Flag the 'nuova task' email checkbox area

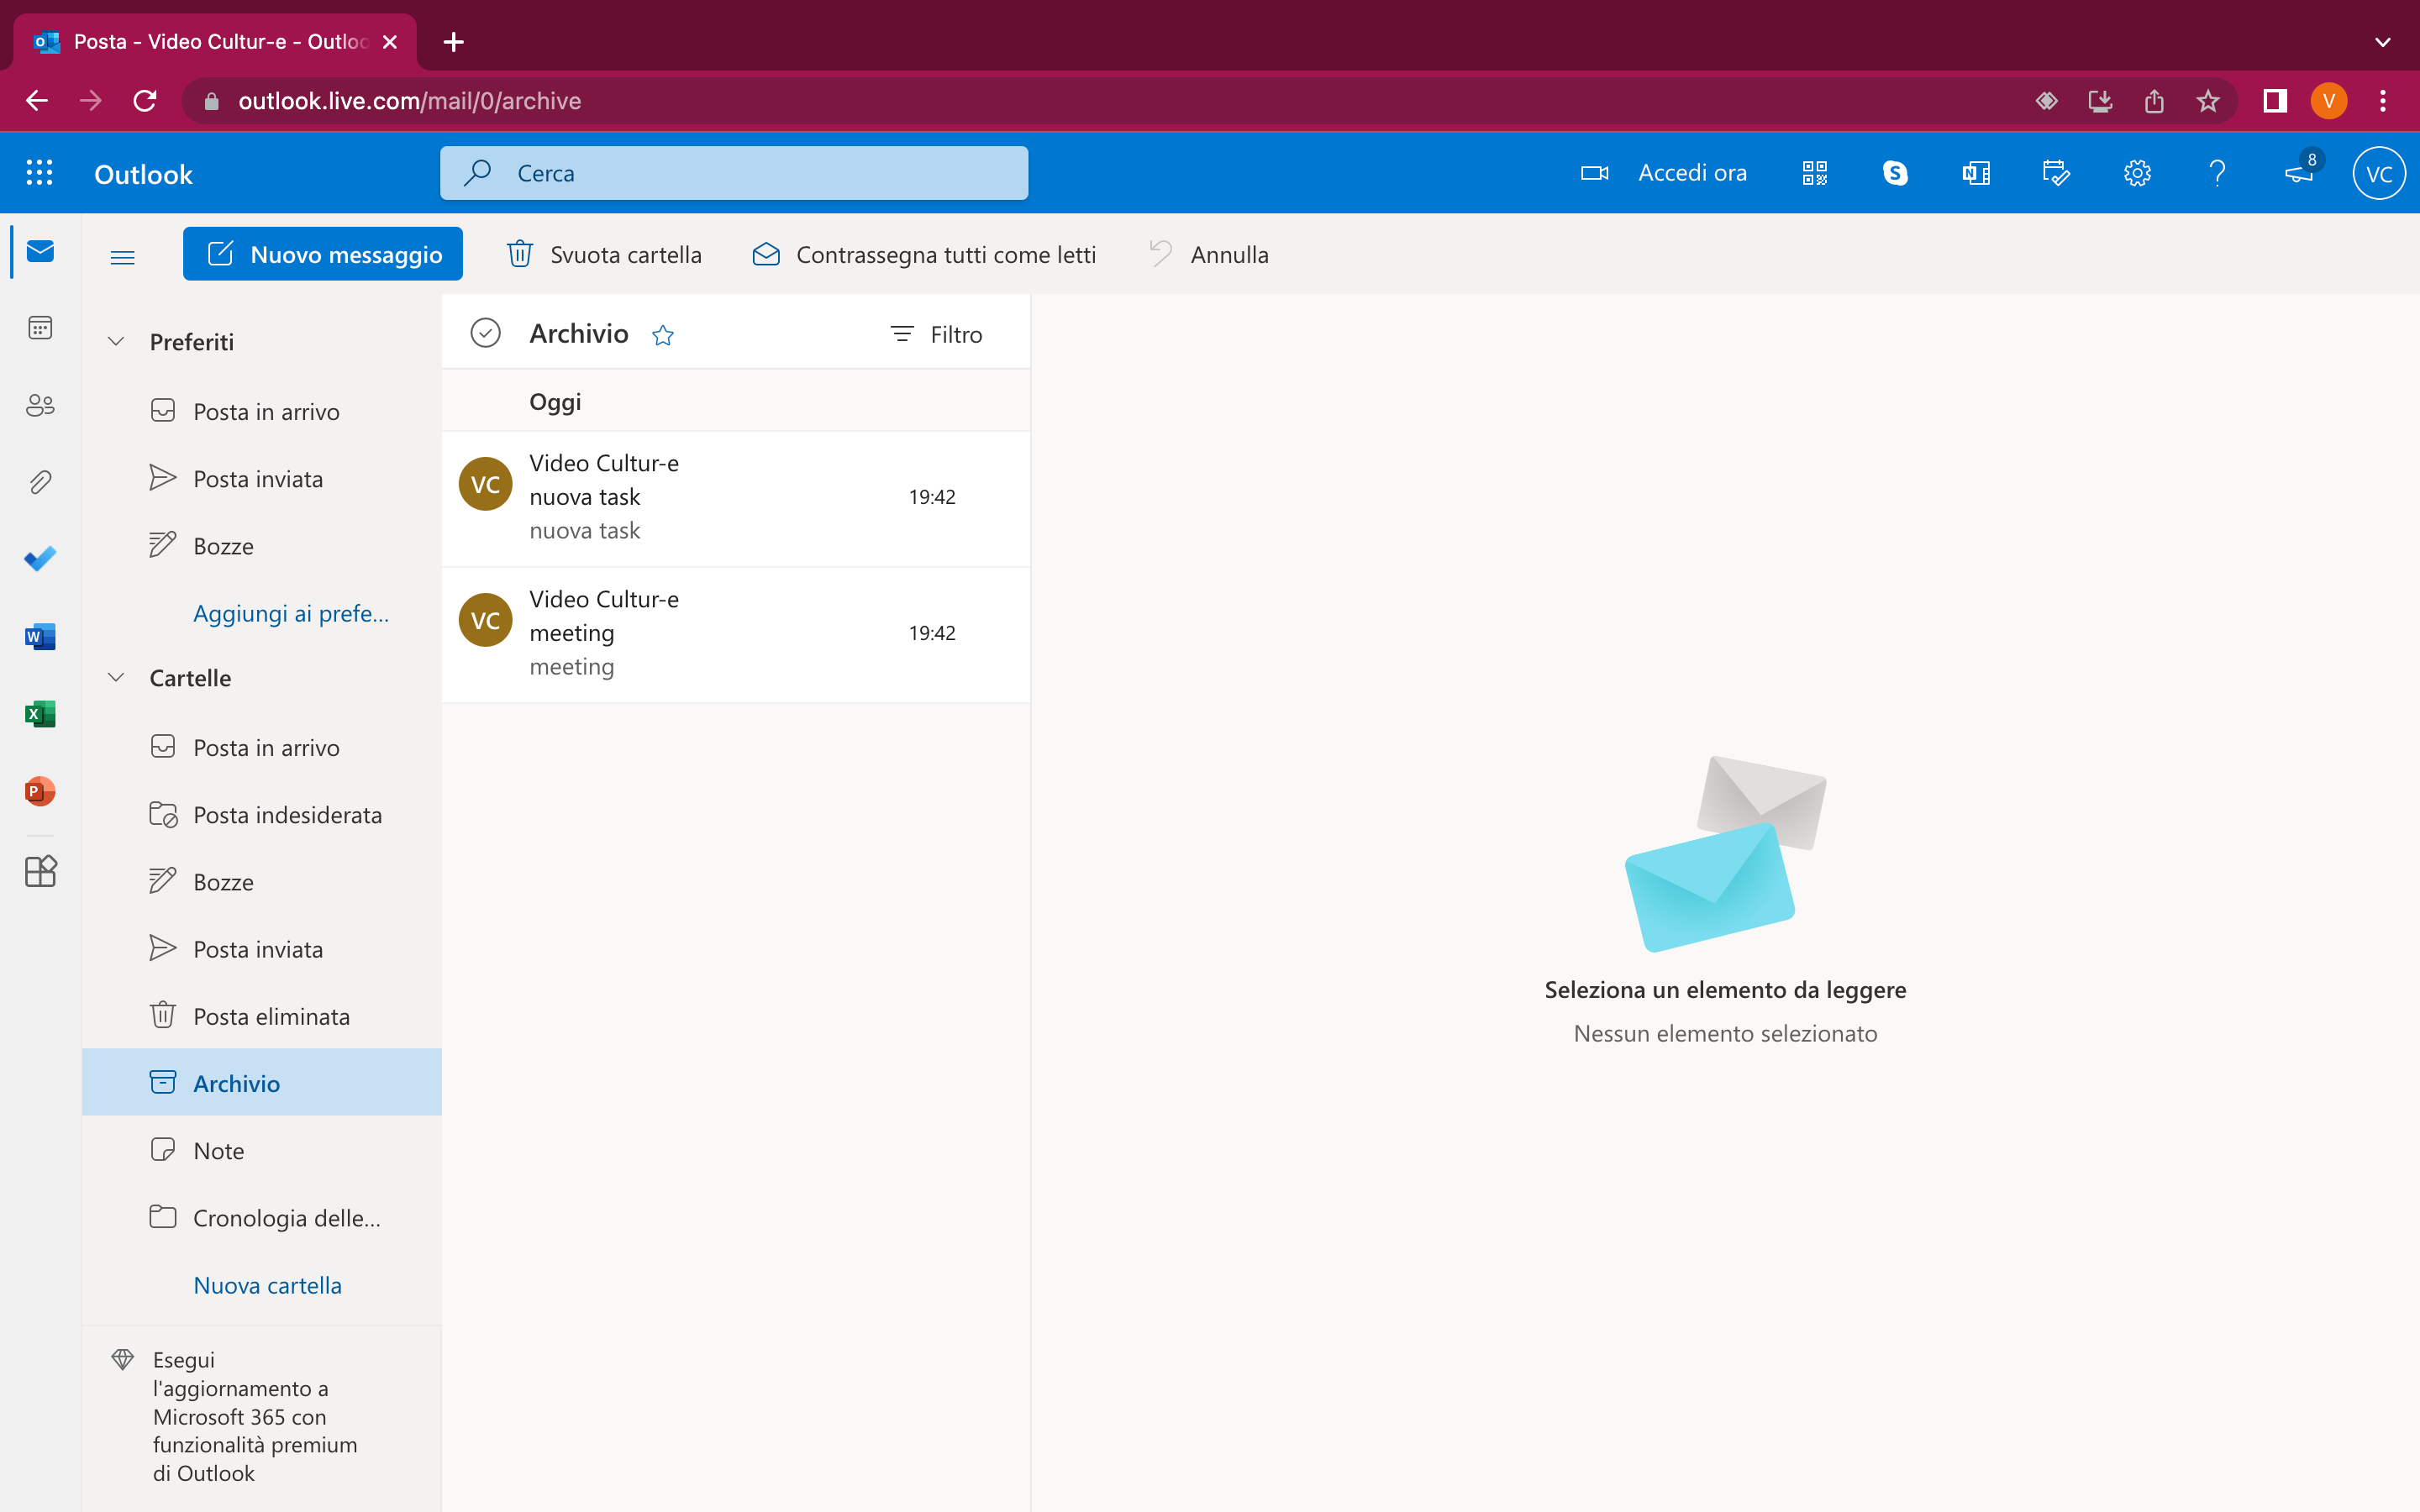coord(485,483)
